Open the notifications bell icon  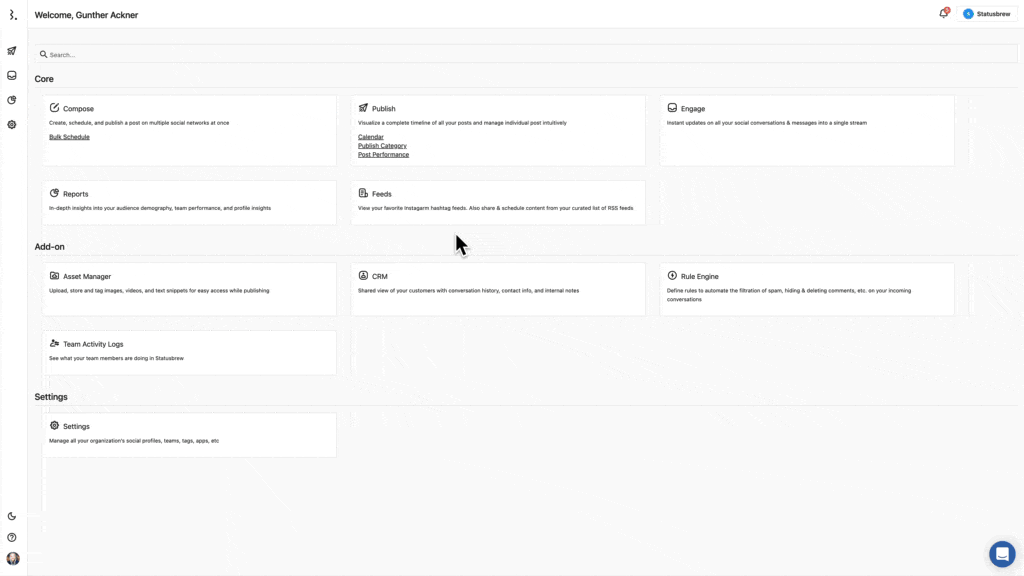point(943,14)
